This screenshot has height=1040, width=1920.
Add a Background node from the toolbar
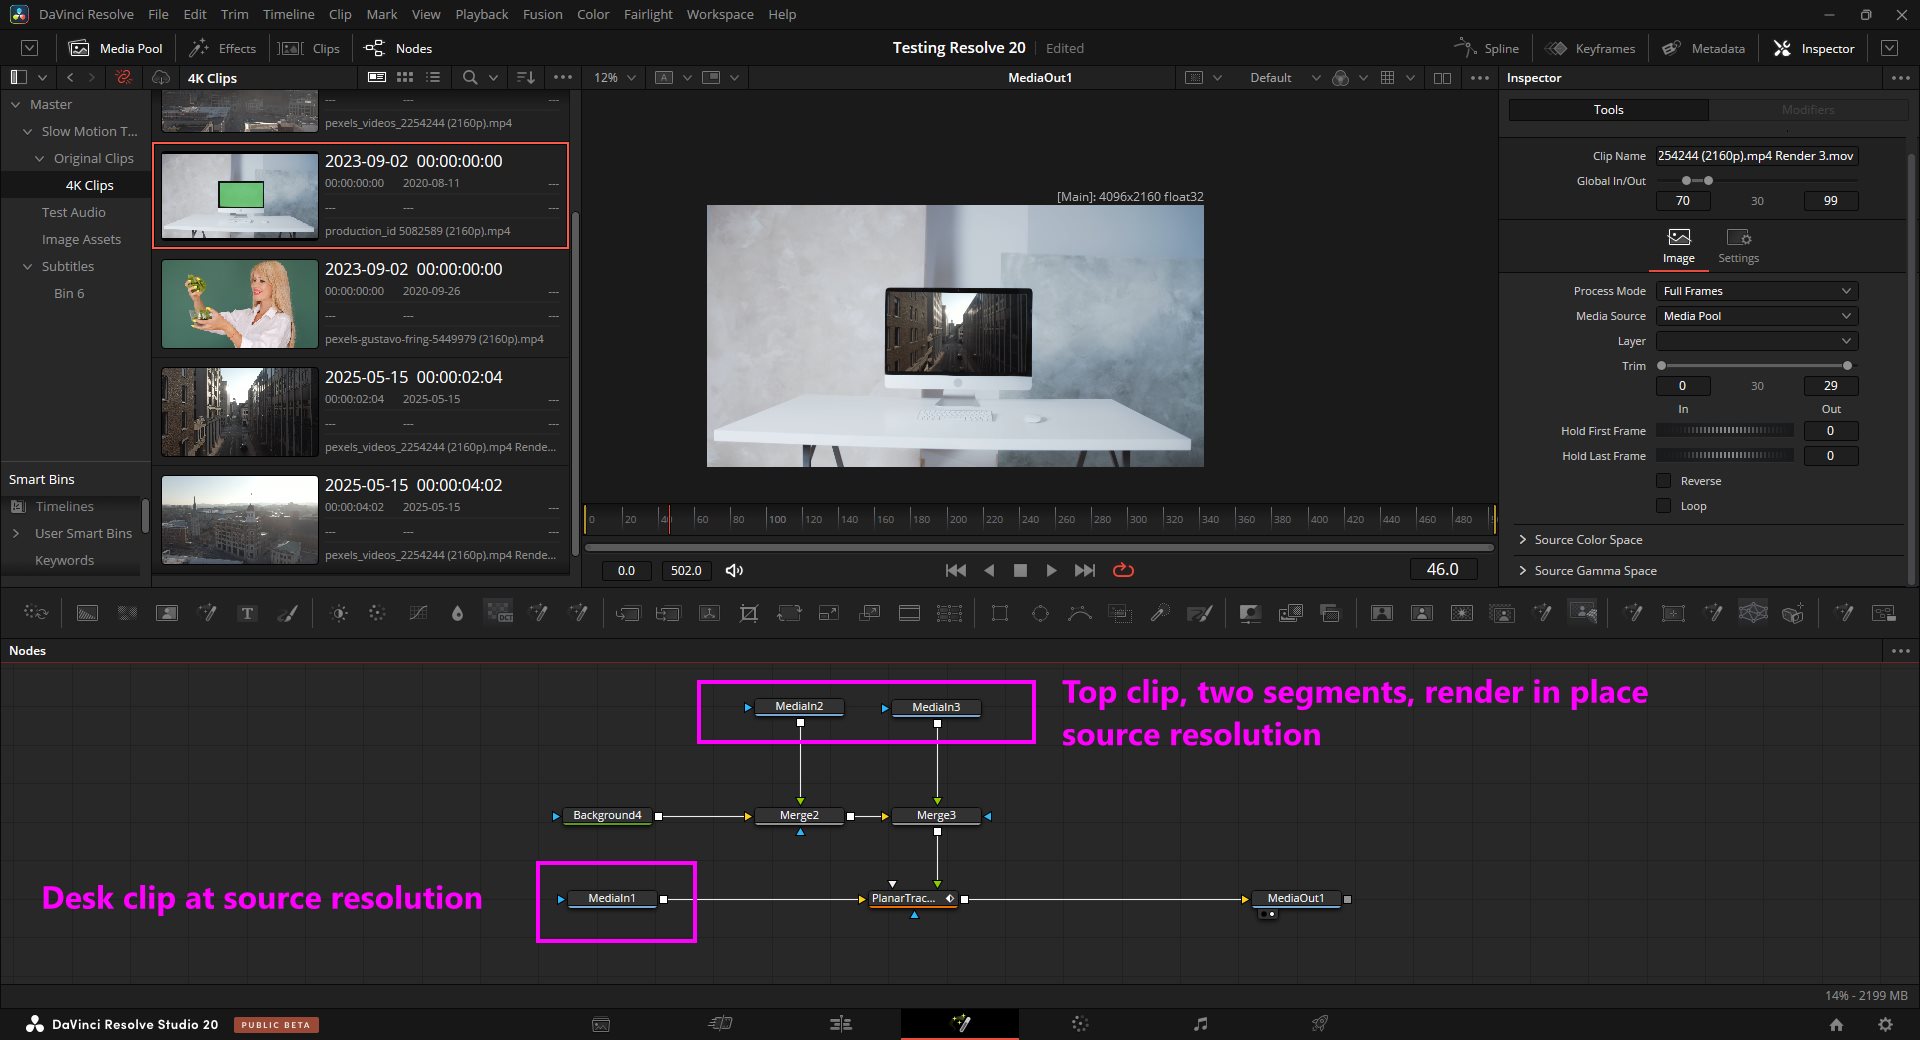tap(87, 613)
